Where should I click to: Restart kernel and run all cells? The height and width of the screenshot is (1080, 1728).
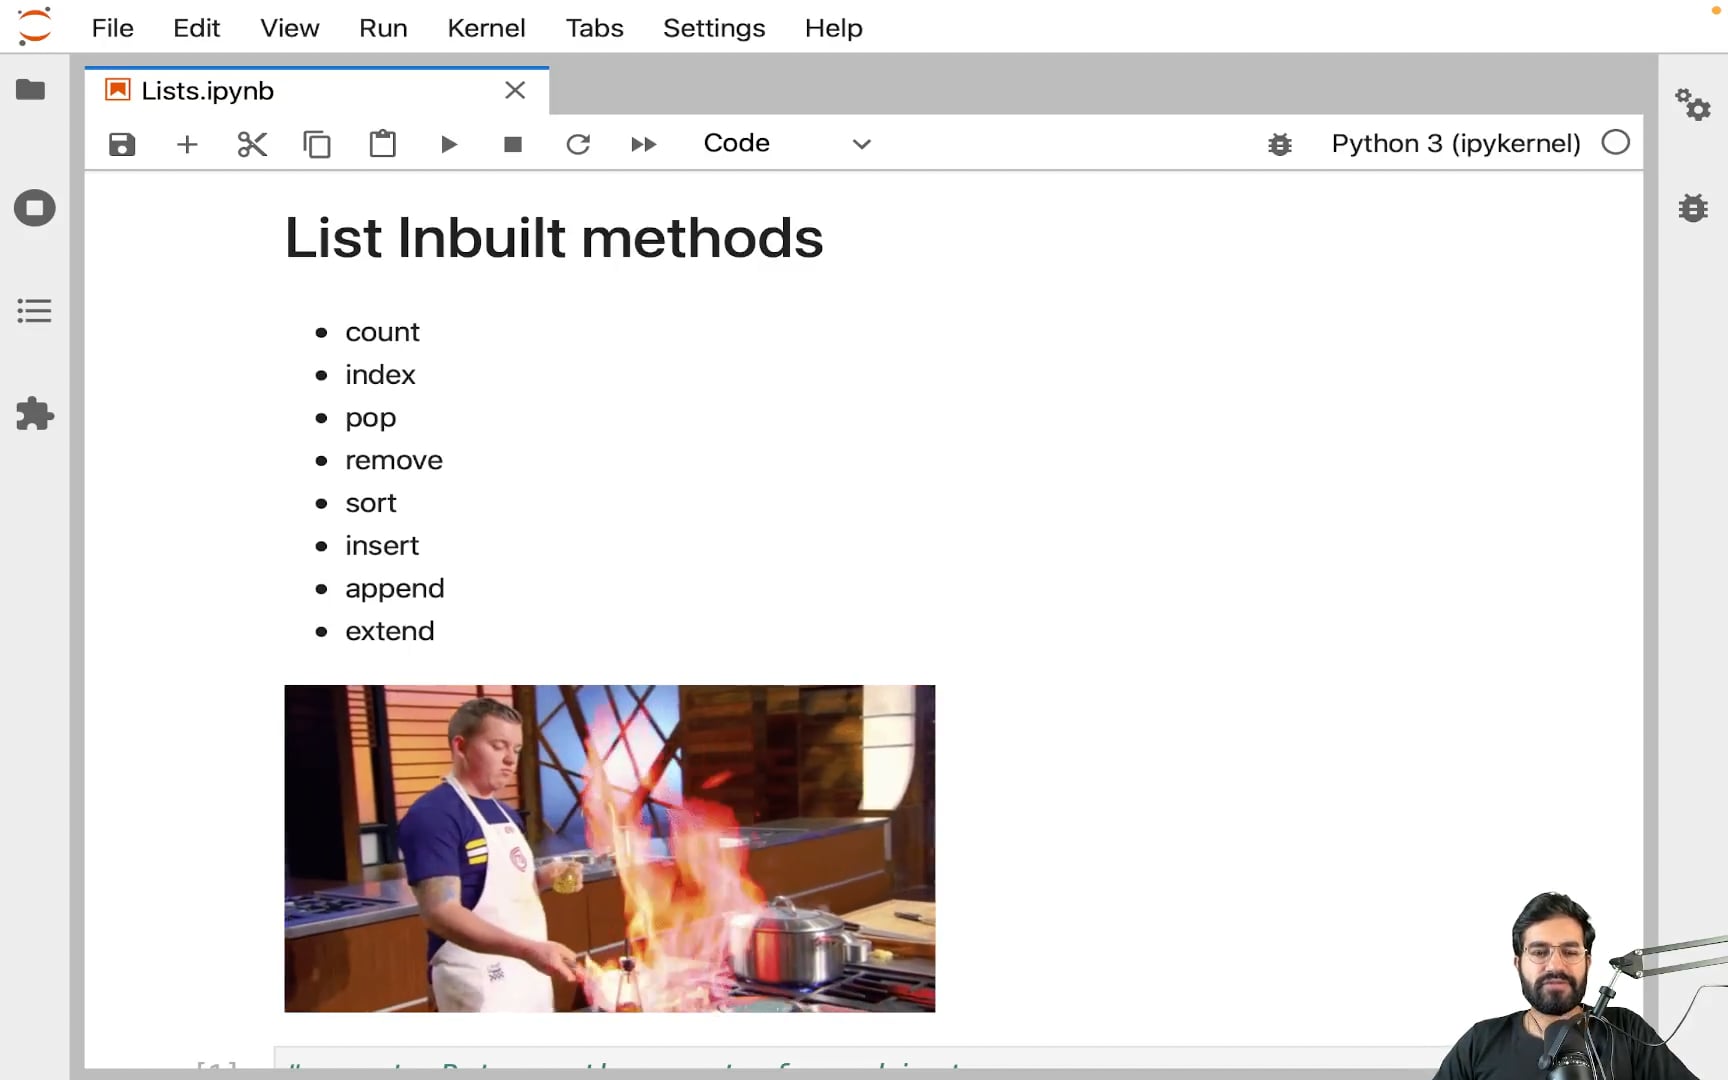click(644, 144)
